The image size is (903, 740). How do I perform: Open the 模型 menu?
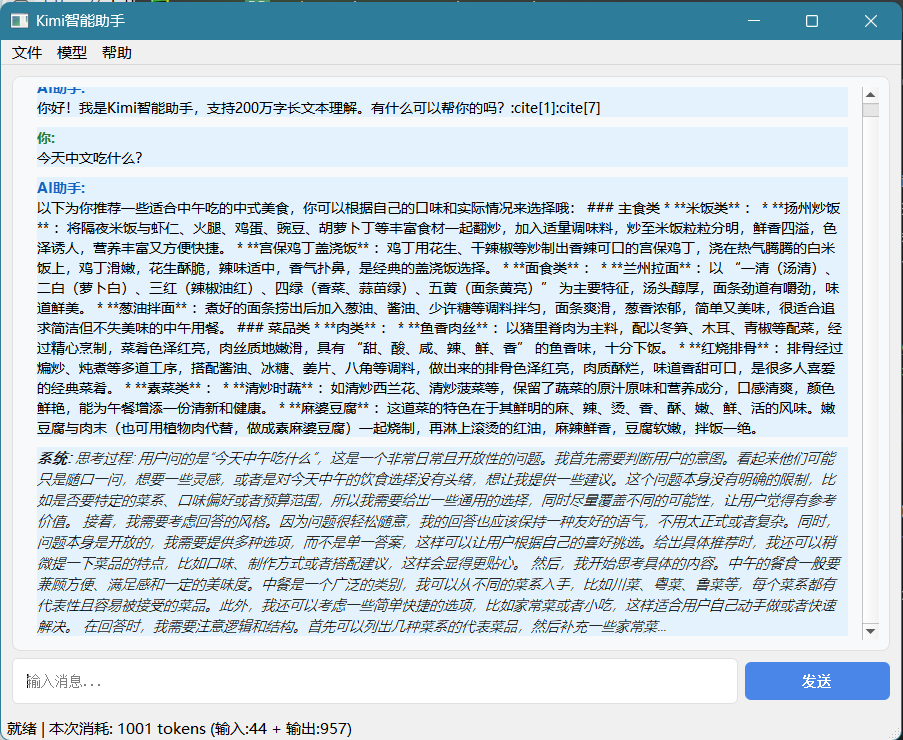[72, 52]
